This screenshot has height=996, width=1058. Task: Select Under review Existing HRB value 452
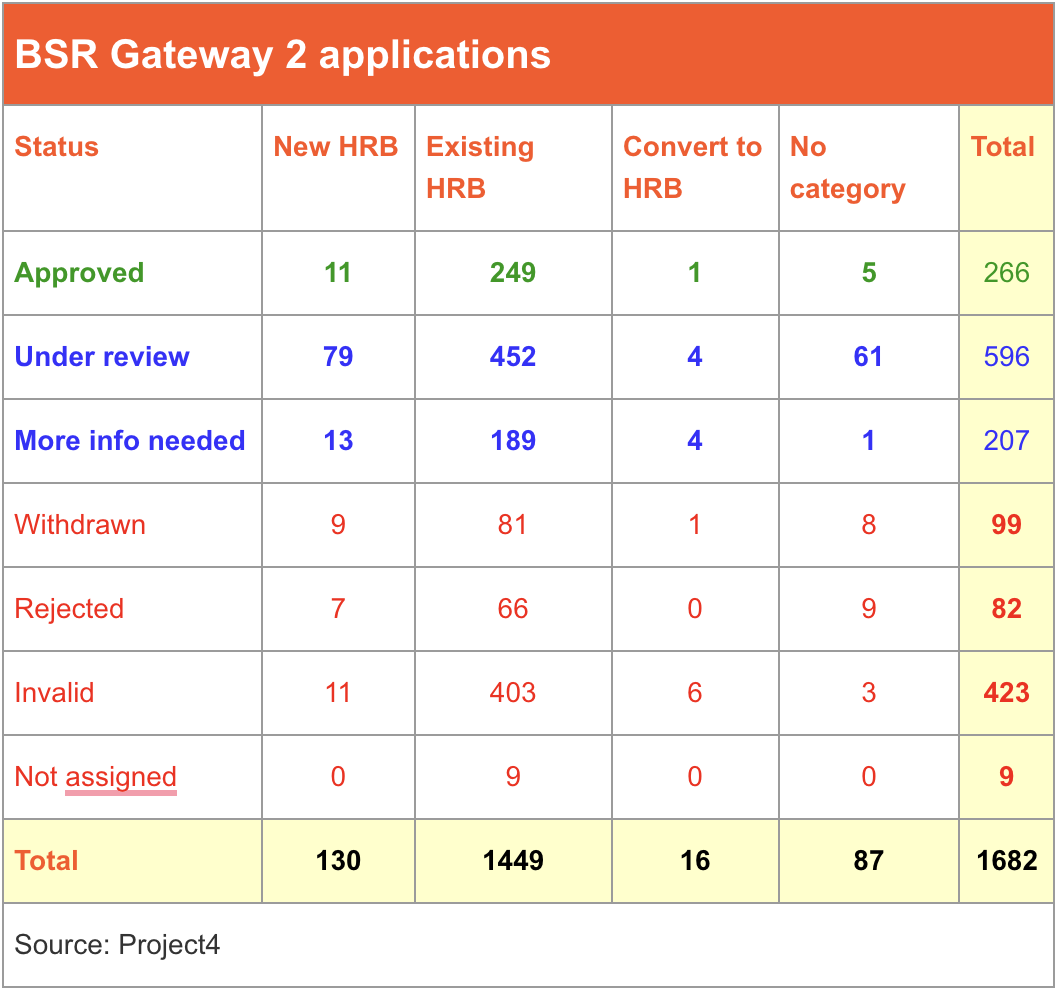513,356
